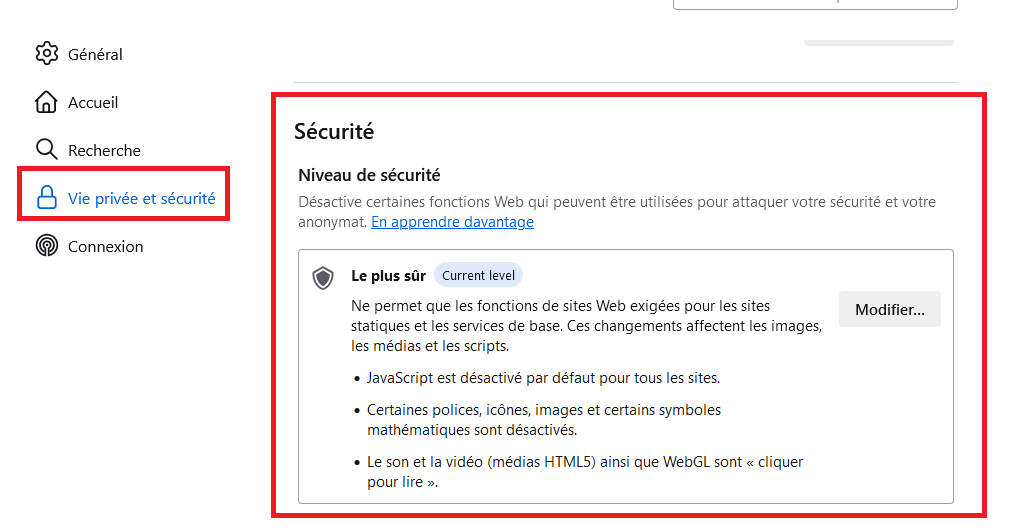Viewport: 1029px width, 532px height.
Task: Select Vie privée et sécurité label
Action: (x=142, y=198)
